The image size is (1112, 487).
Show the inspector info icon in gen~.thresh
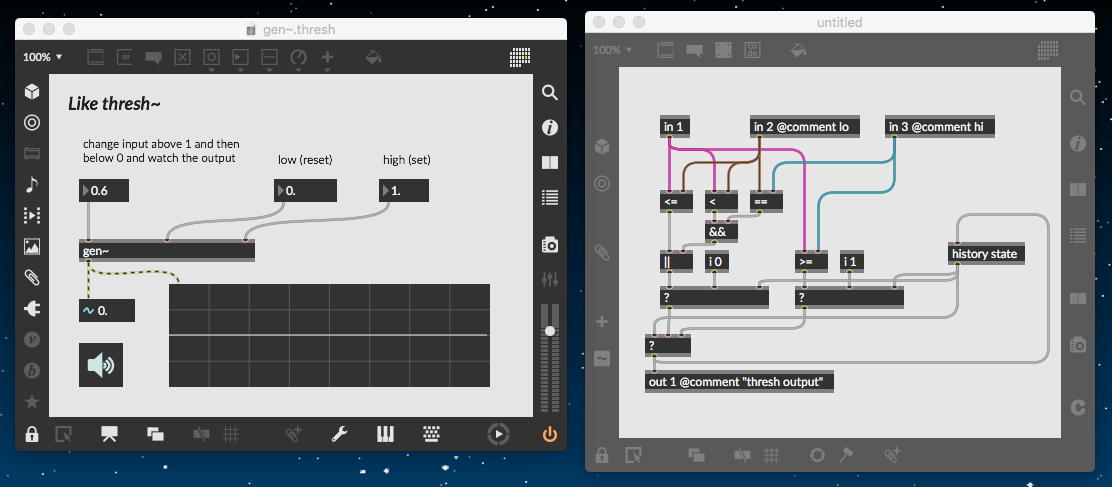[550, 128]
